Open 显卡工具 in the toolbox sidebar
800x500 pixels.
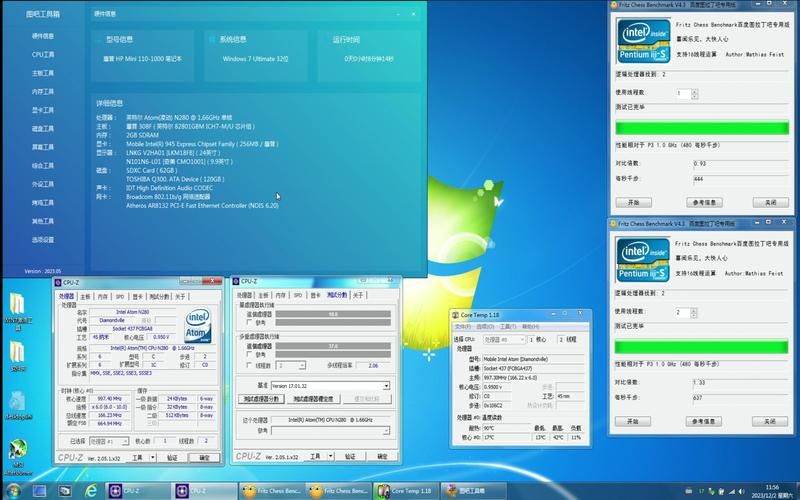[x=43, y=110]
